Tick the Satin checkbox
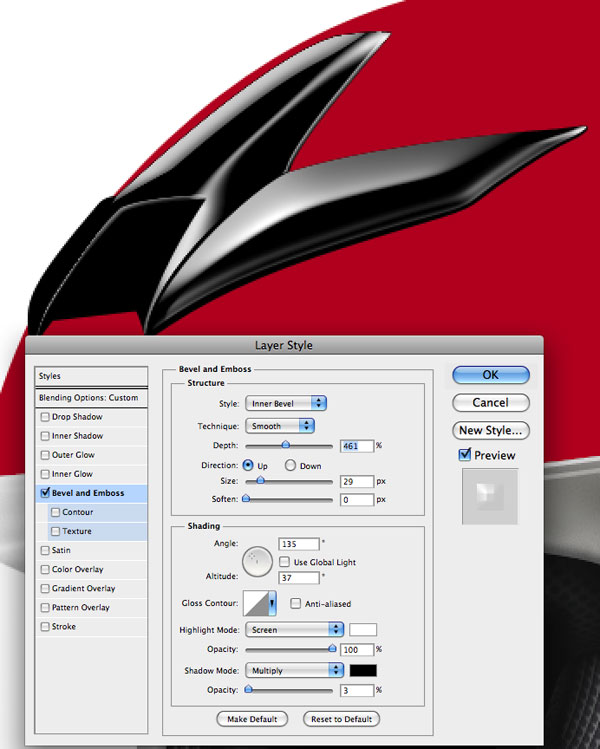This screenshot has height=749, width=600. 45,551
